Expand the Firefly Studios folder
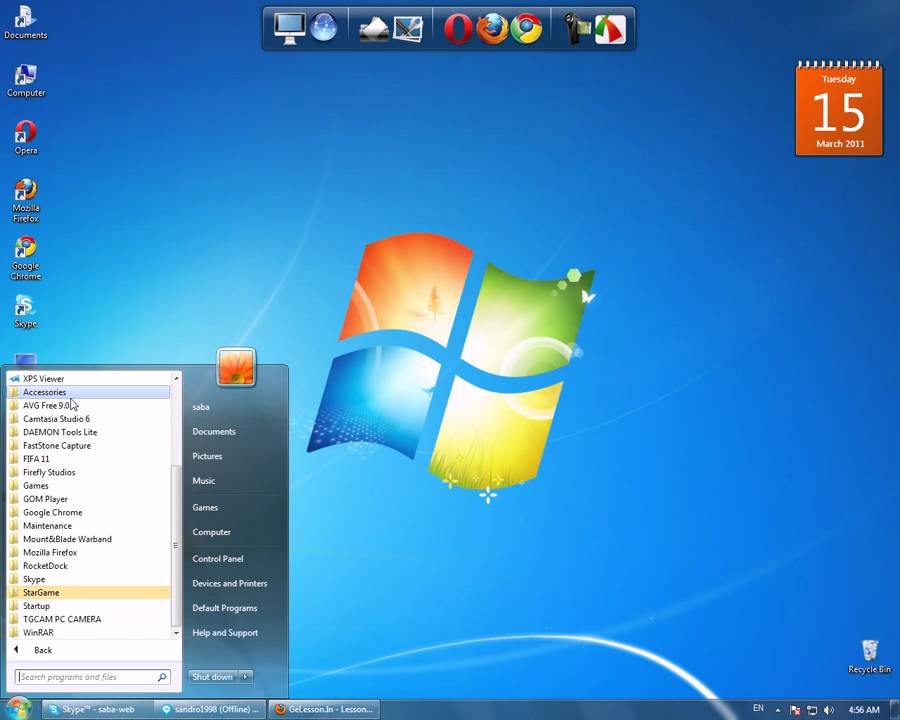This screenshot has height=720, width=900. [x=89, y=472]
